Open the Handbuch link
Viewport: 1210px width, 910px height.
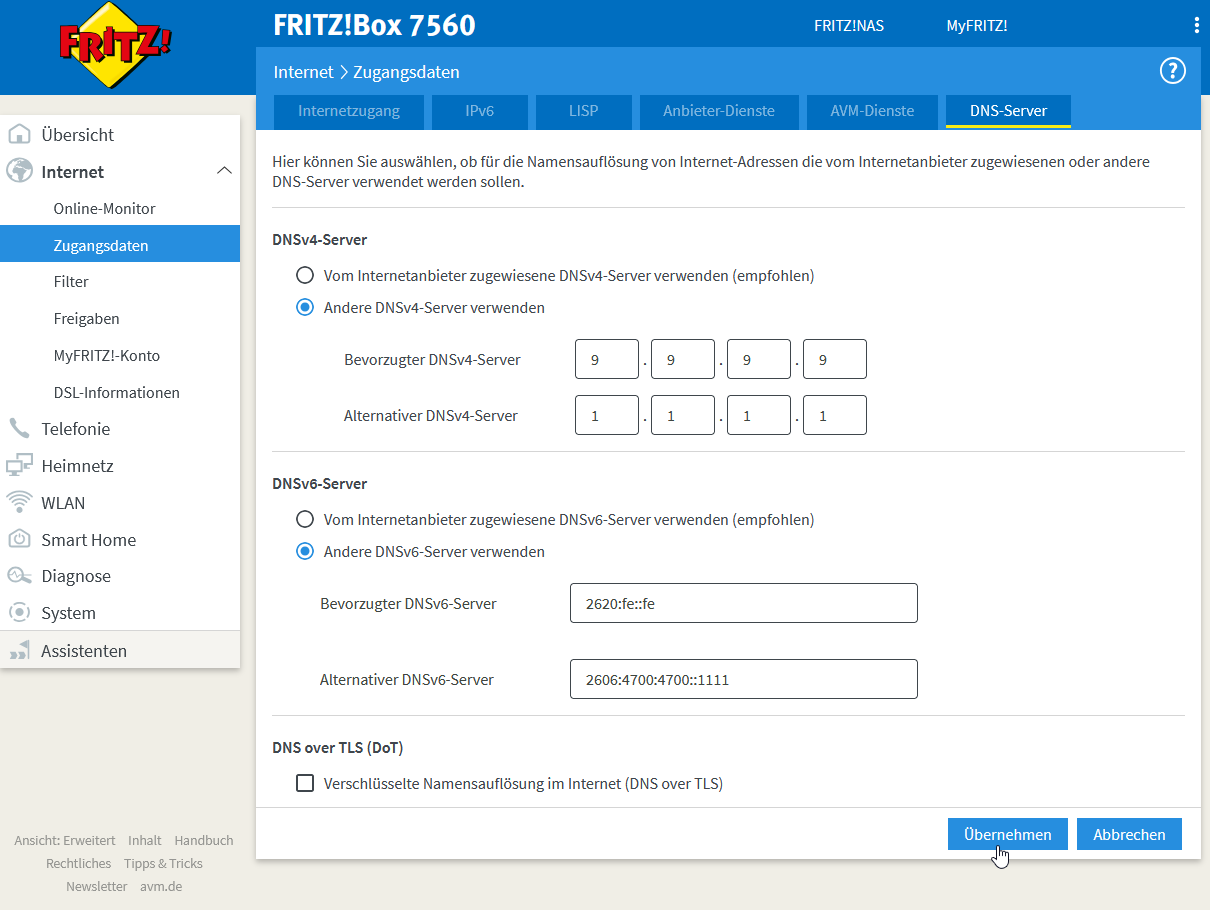(x=203, y=840)
